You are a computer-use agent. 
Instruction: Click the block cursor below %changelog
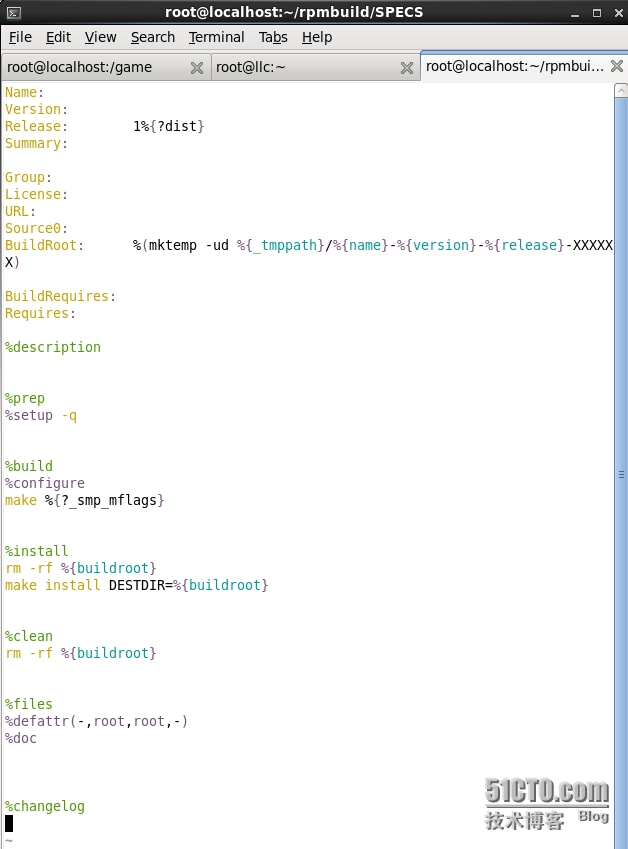(x=9, y=824)
